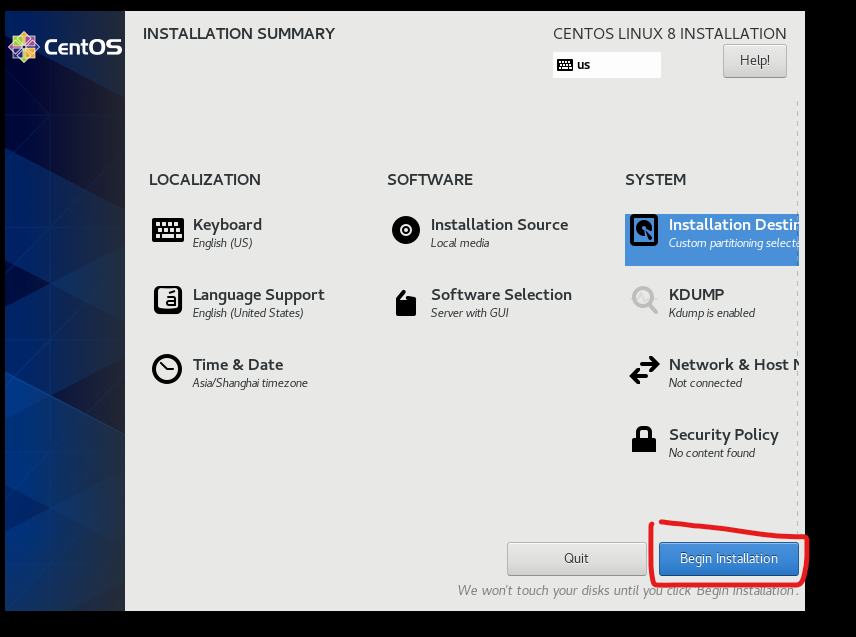Click the Quit button
The width and height of the screenshot is (856, 637).
576,558
